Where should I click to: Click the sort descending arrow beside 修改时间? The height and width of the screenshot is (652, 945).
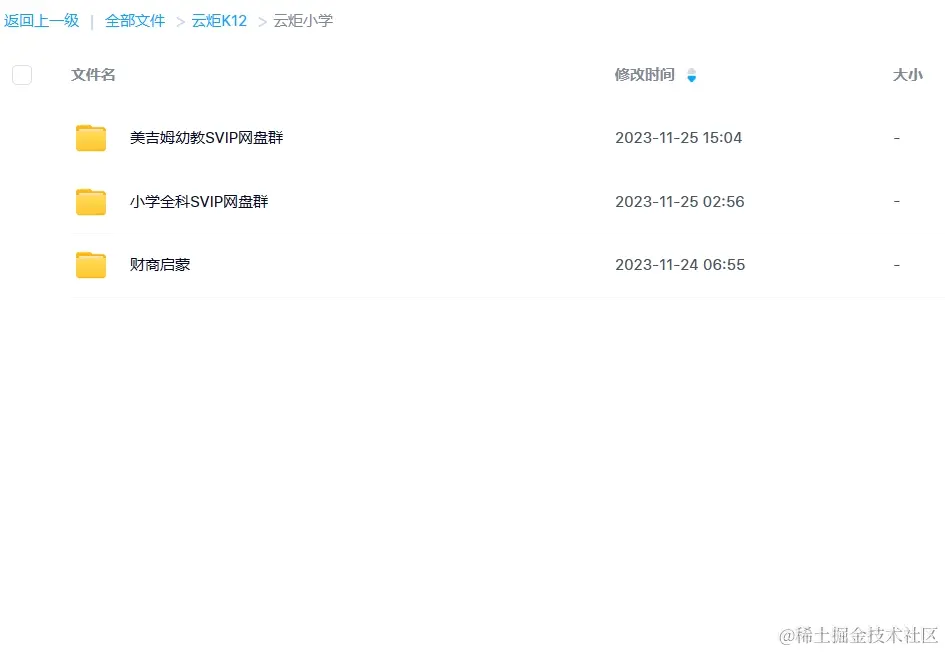click(691, 79)
